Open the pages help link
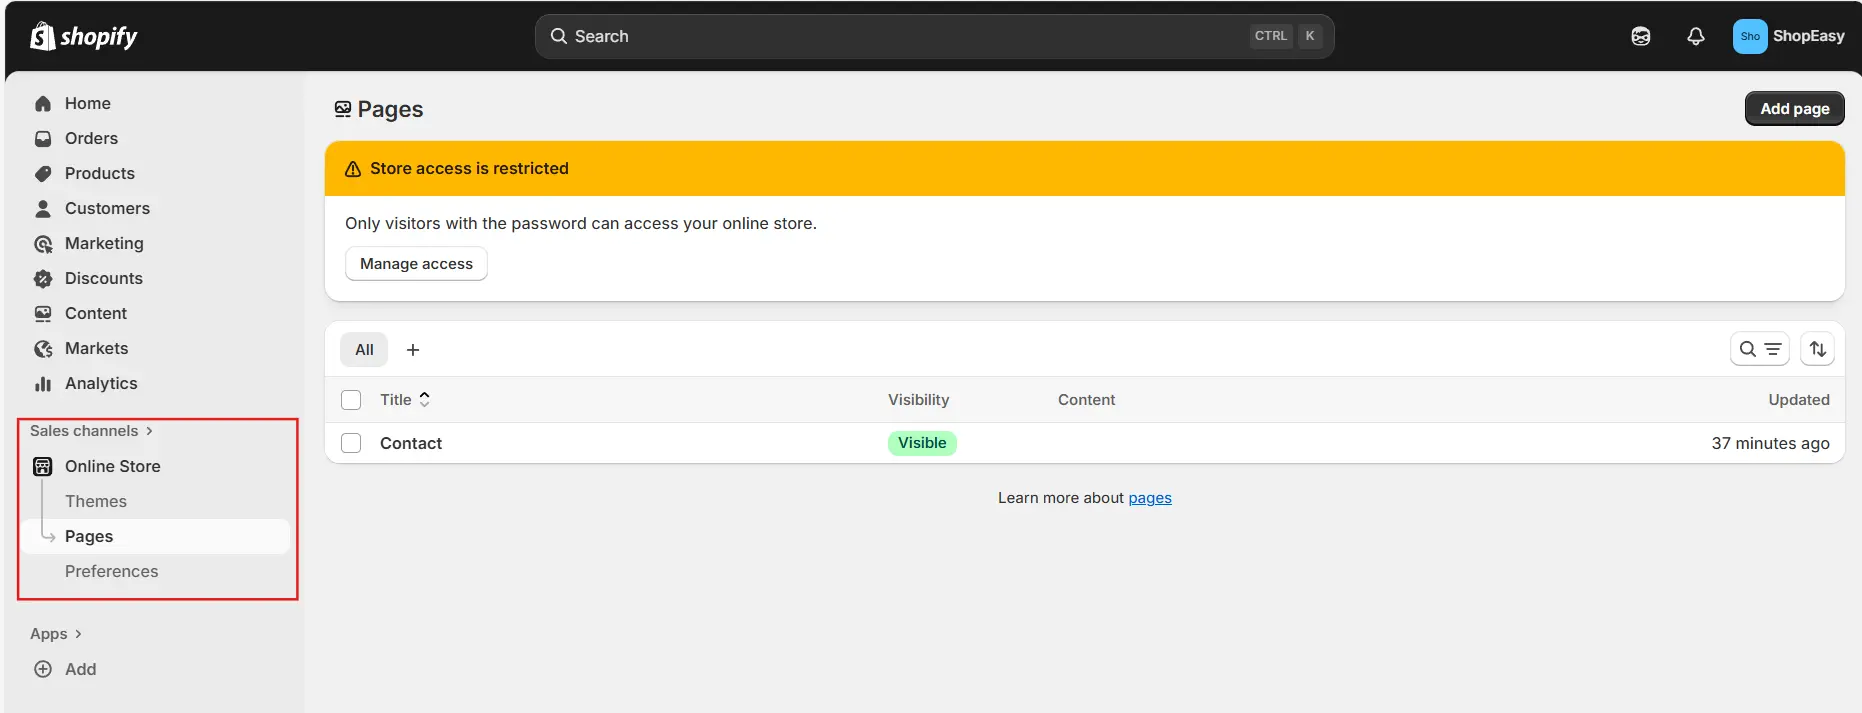The width and height of the screenshot is (1862, 713). [1150, 498]
